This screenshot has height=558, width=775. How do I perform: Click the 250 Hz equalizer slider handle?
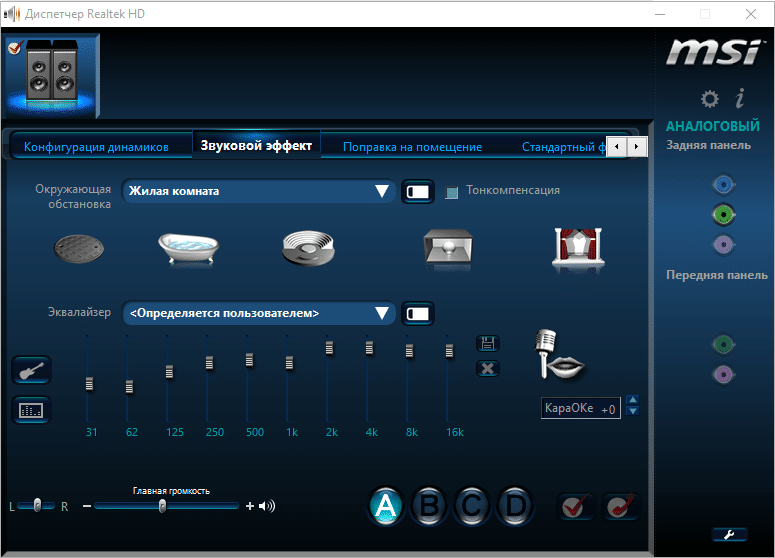(x=210, y=363)
